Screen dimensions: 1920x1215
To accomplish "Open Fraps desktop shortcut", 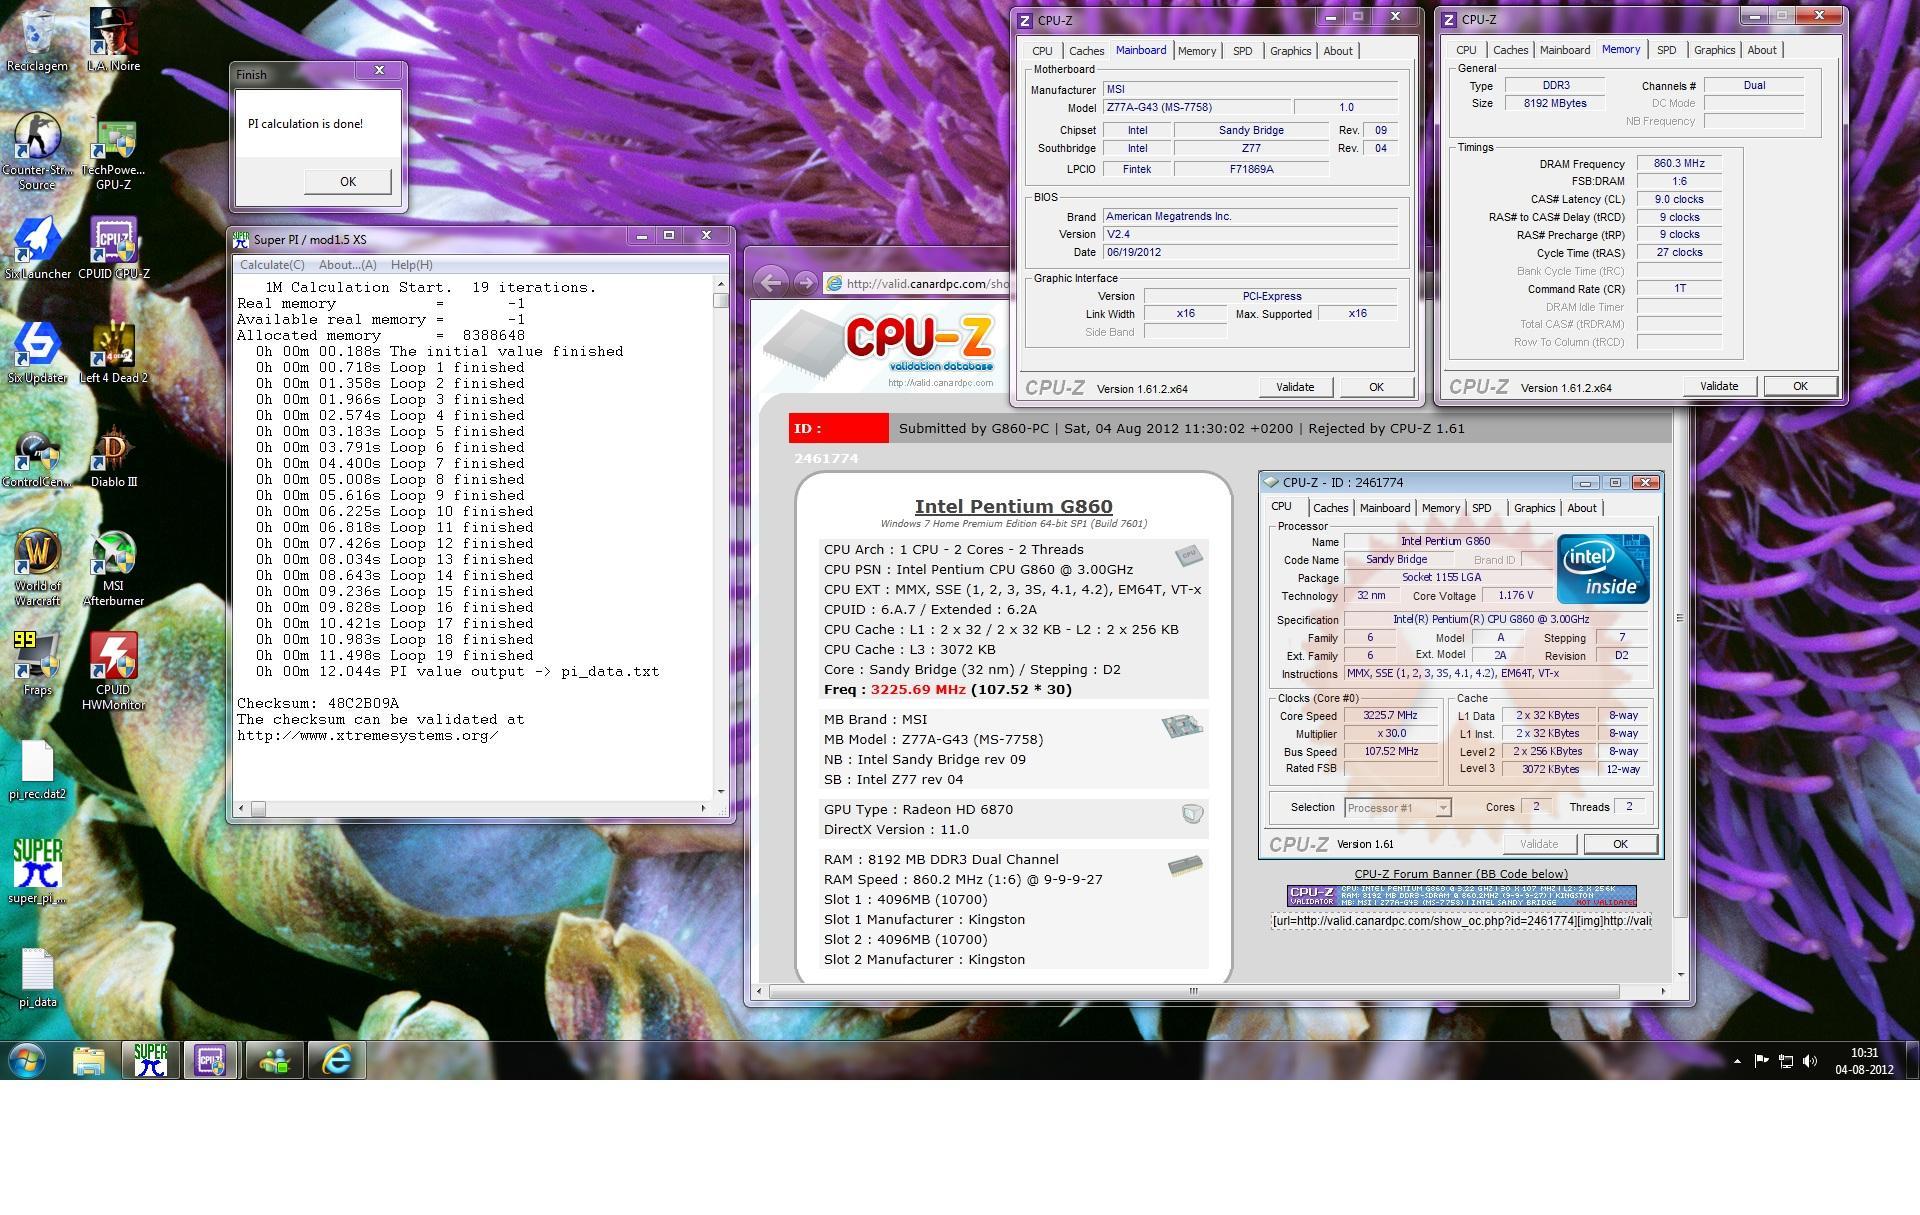I will click(38, 662).
